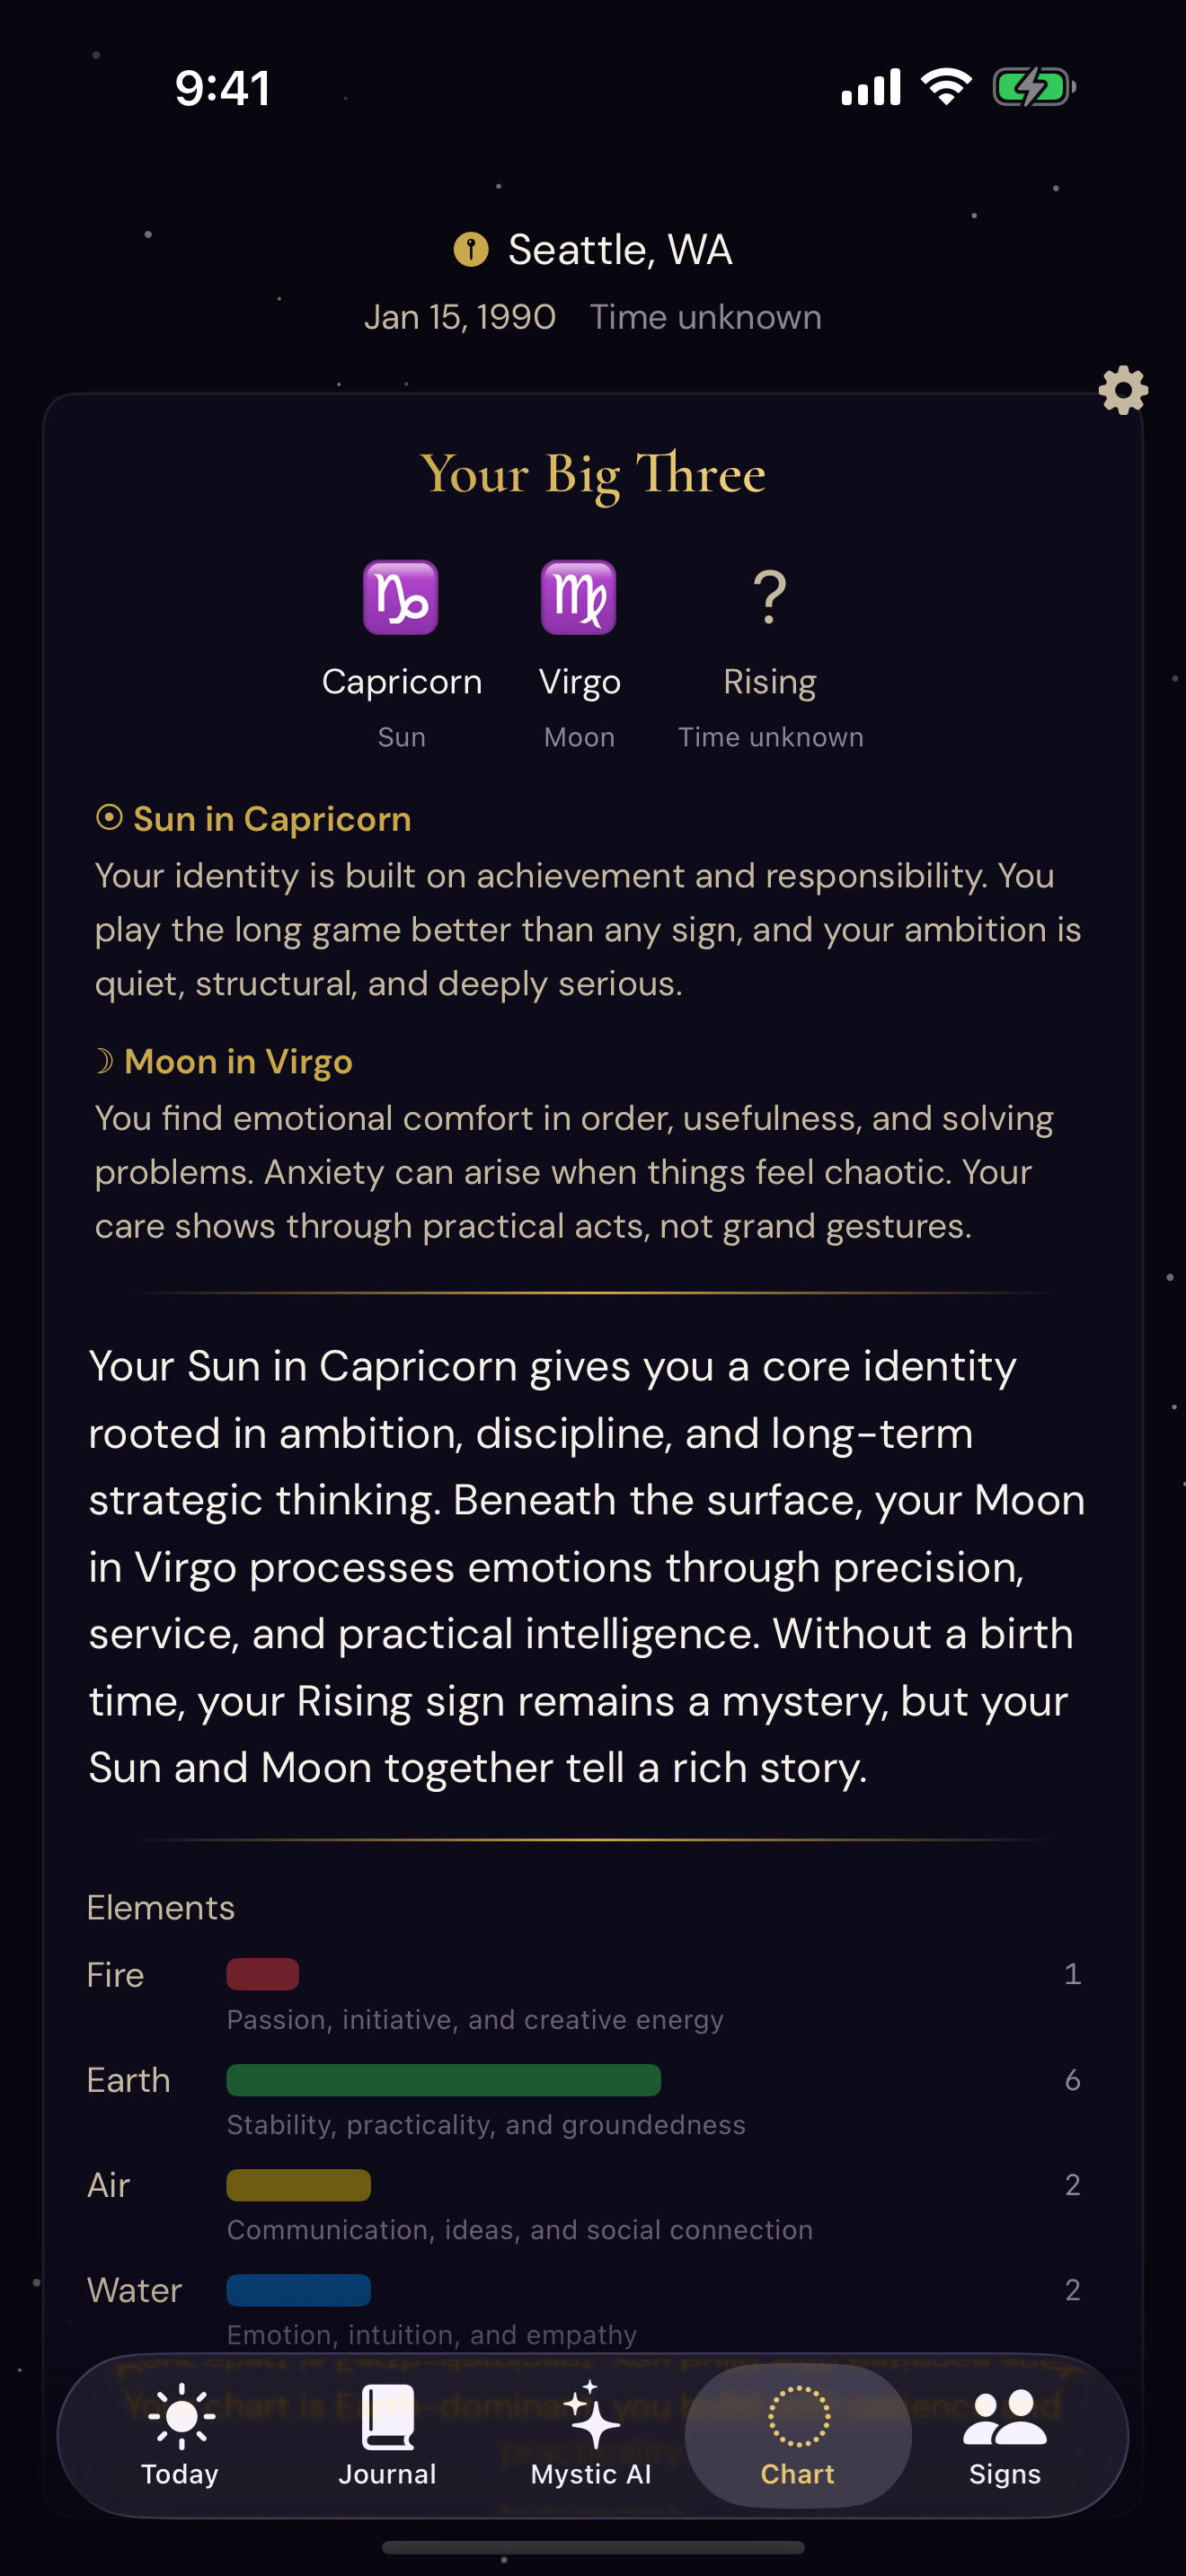Image resolution: width=1186 pixels, height=2576 pixels.
Task: Open the Capricorn Sun sign icon
Action: 401,599
